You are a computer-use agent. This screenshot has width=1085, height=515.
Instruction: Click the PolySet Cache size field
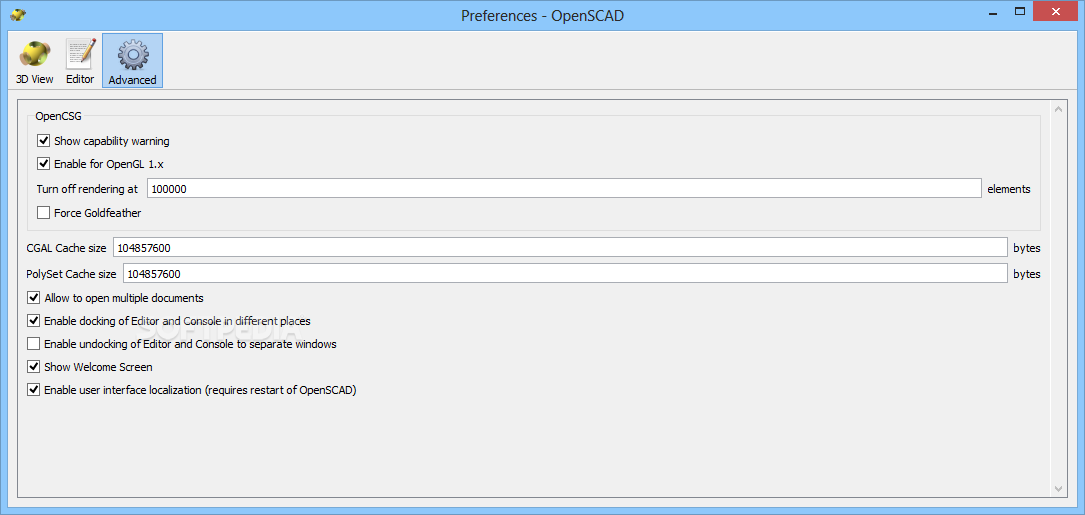coord(565,273)
